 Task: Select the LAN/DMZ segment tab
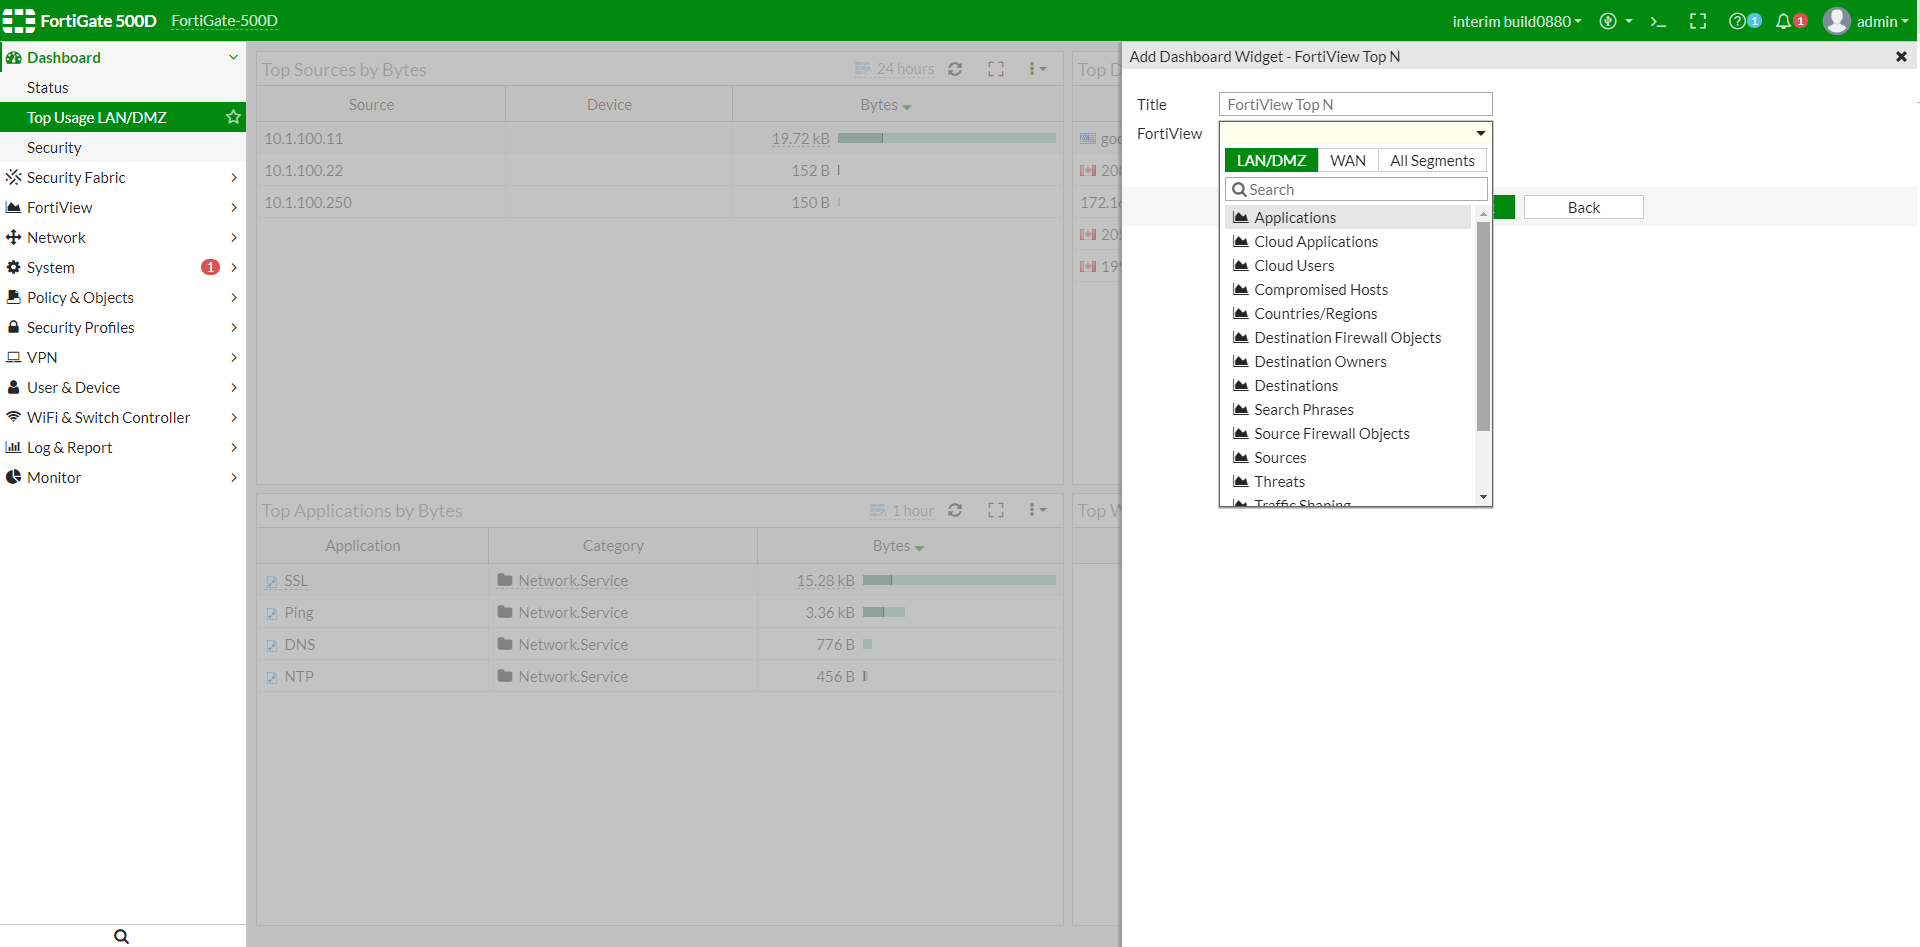[1271, 160]
